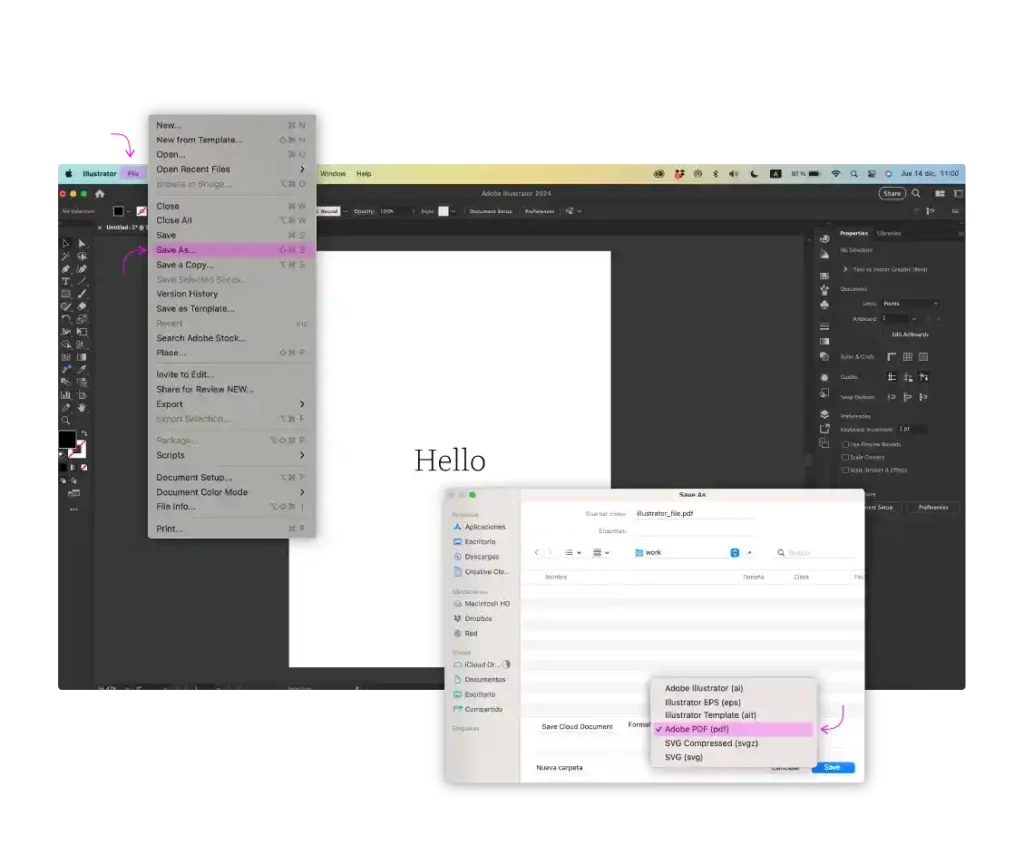Pick the Eyedropper tool
This screenshot has height=854, width=1024.
pos(82,370)
